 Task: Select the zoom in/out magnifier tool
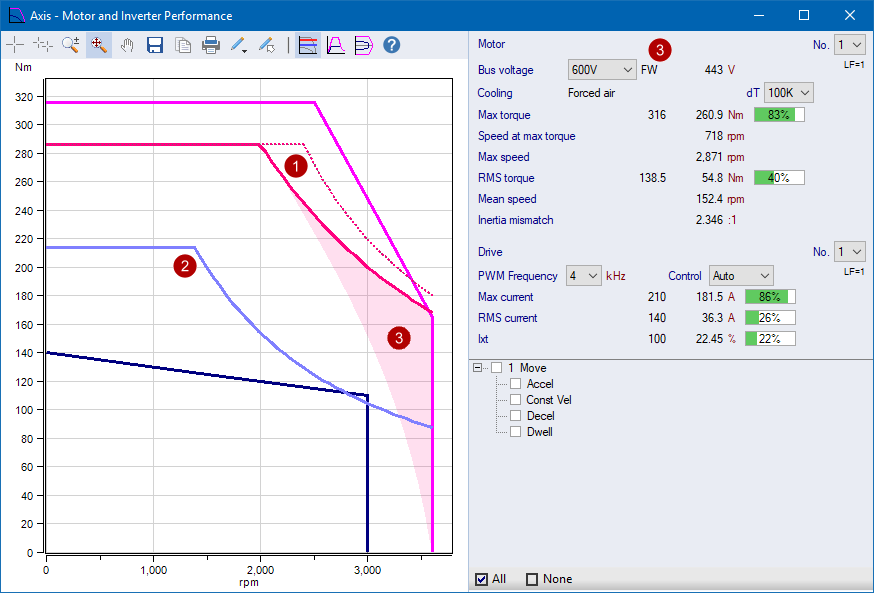coord(71,45)
